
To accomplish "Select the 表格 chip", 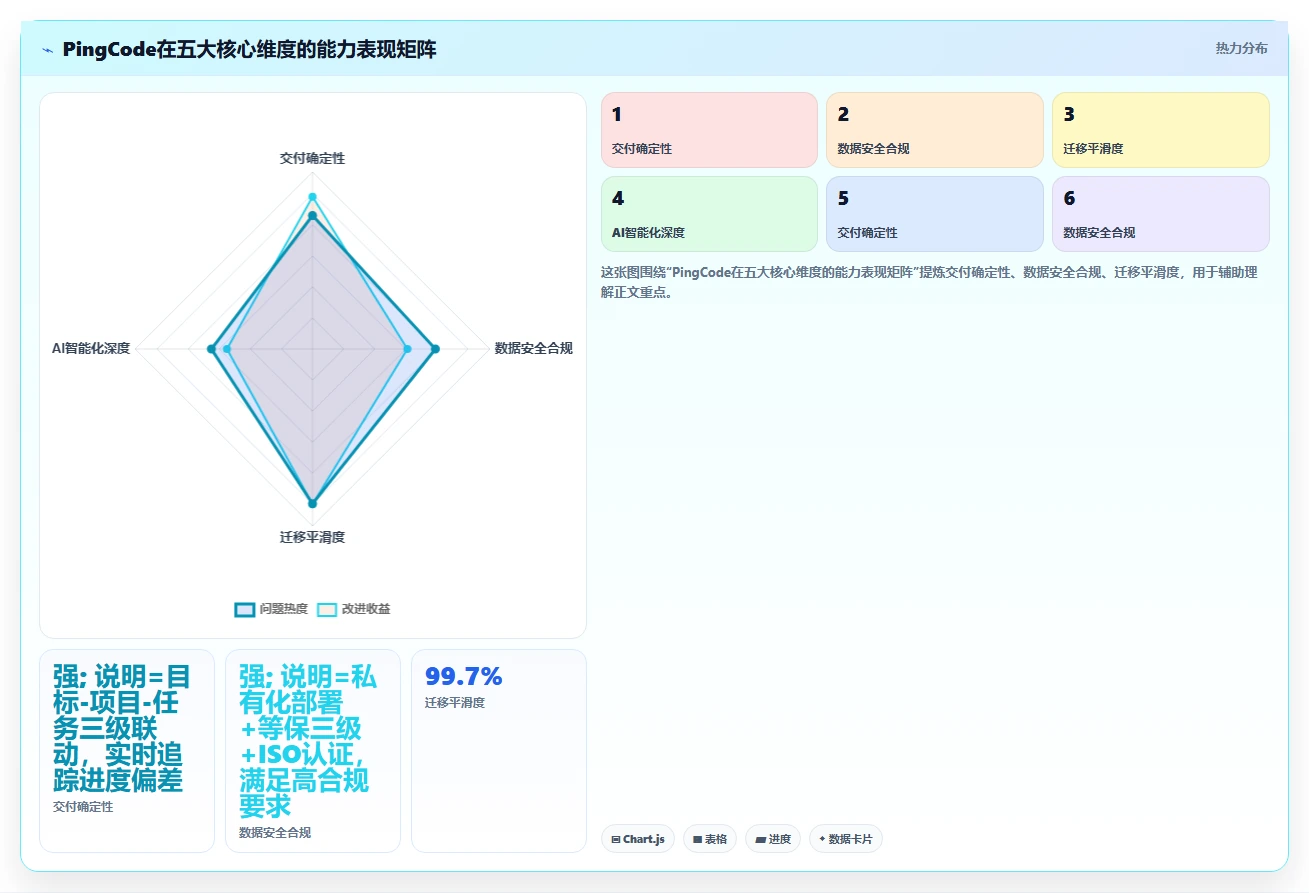I will pyautogui.click(x=710, y=839).
